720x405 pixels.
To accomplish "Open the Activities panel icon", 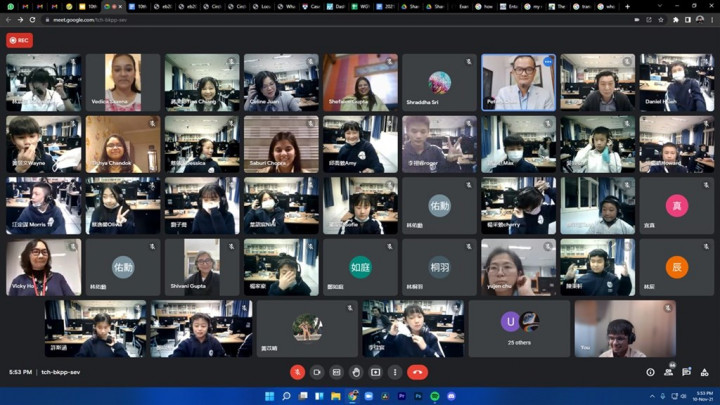I will click(x=704, y=372).
